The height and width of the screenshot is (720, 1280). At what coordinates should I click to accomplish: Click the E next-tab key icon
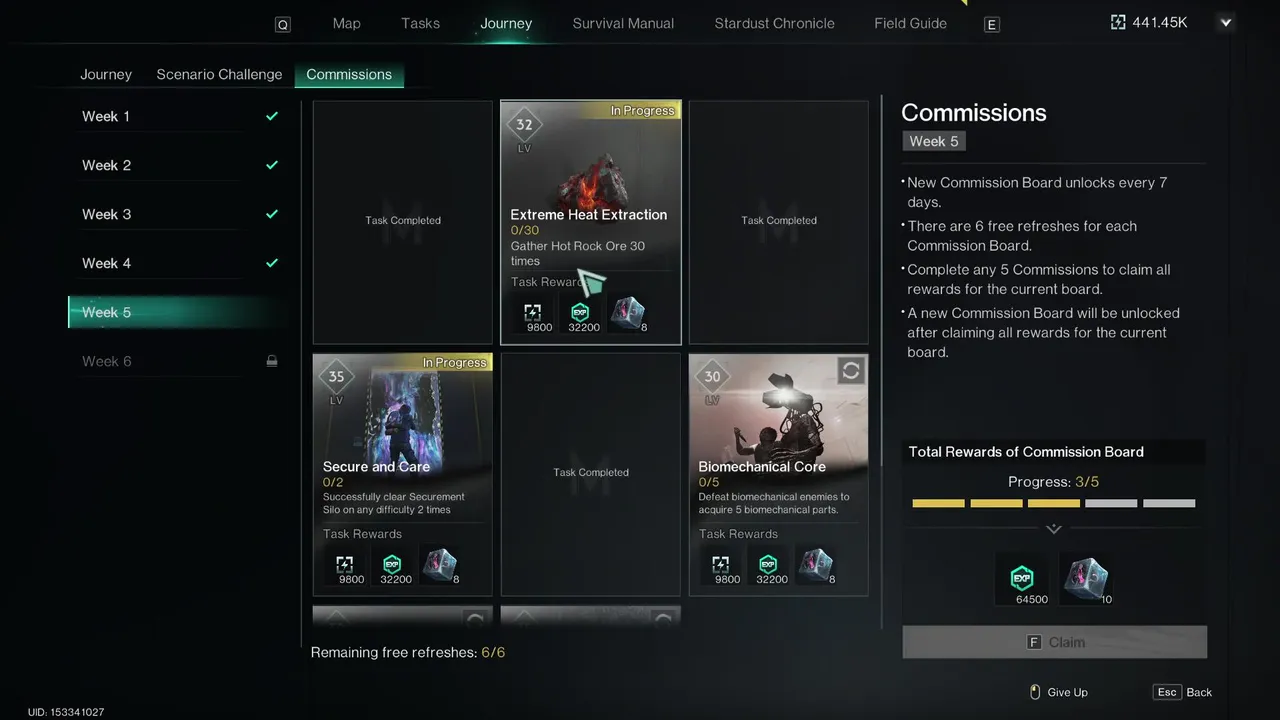[x=992, y=24]
